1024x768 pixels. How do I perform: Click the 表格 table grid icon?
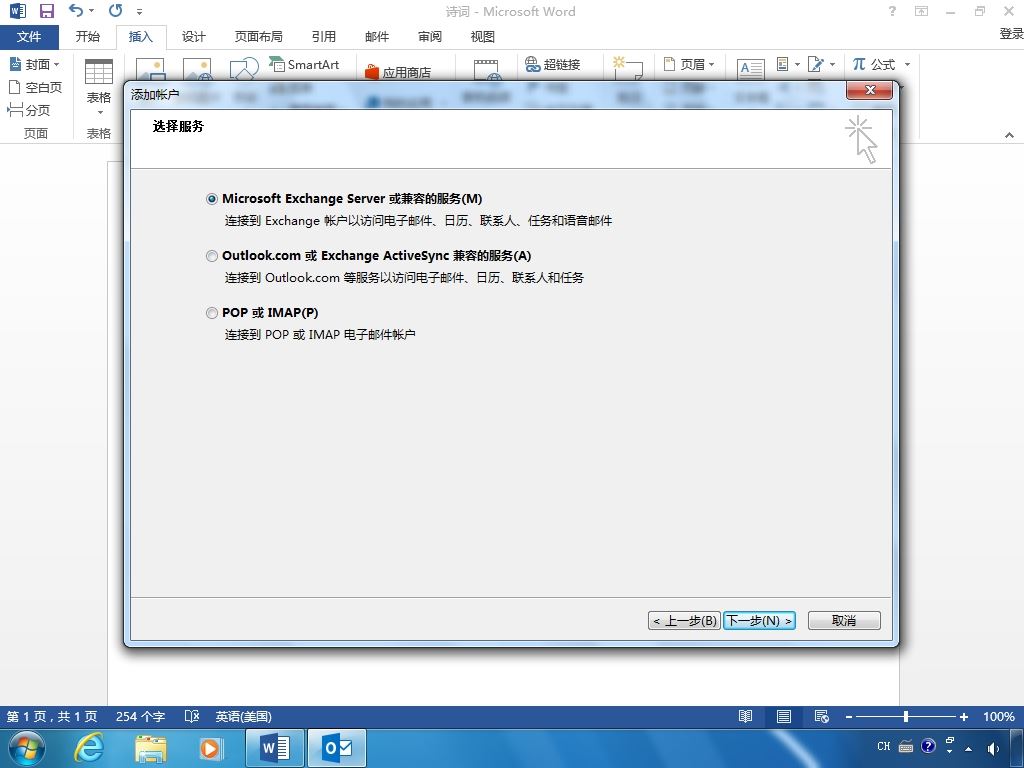pyautogui.click(x=99, y=72)
